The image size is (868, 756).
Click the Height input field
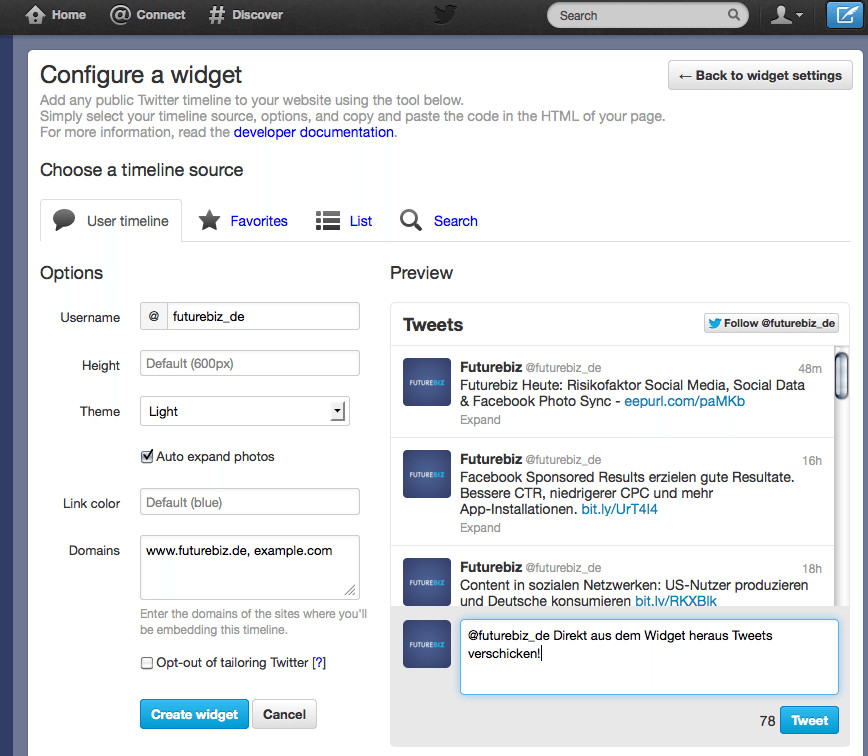point(250,364)
